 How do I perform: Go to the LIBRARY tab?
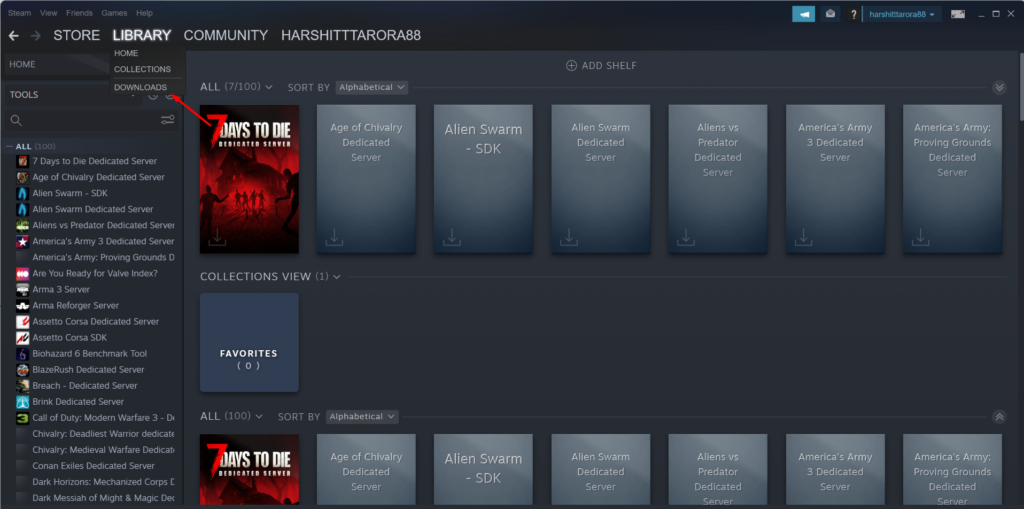[142, 35]
